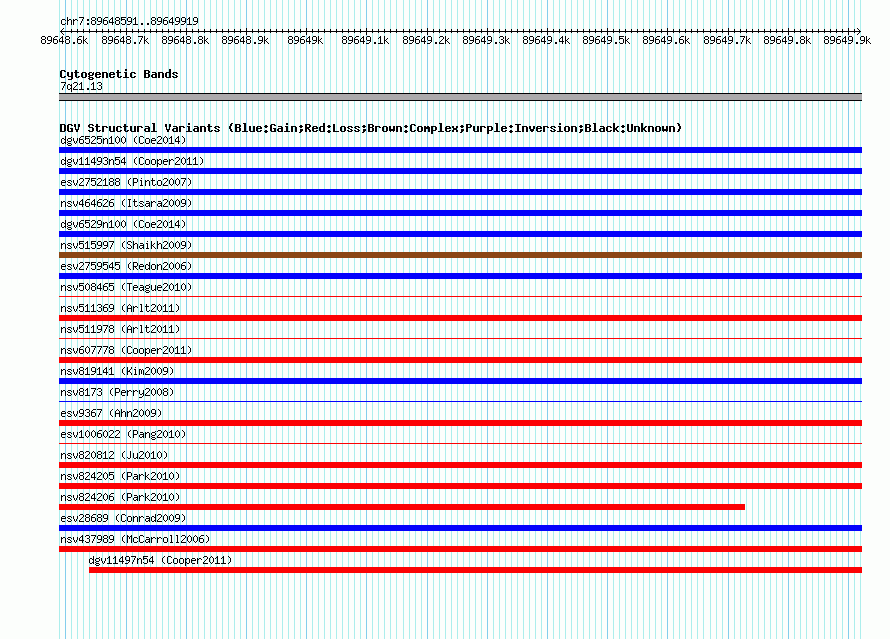
Task: Click the 89648.6k ruler position
Action: [65, 40]
